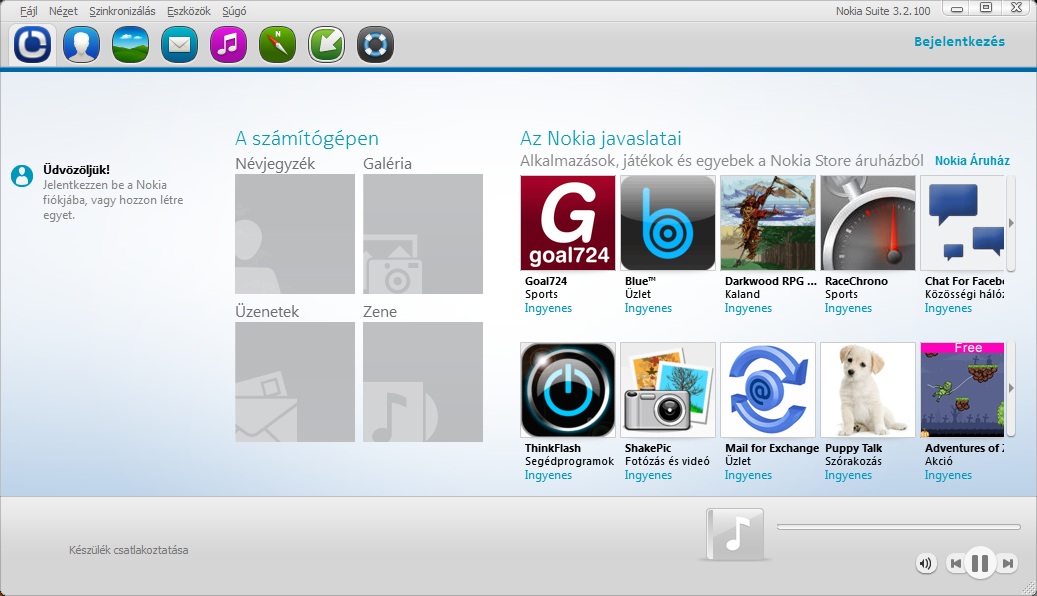The height and width of the screenshot is (596, 1037).
Task: Click Ingyenes under Puppy Talk
Action: tap(848, 475)
